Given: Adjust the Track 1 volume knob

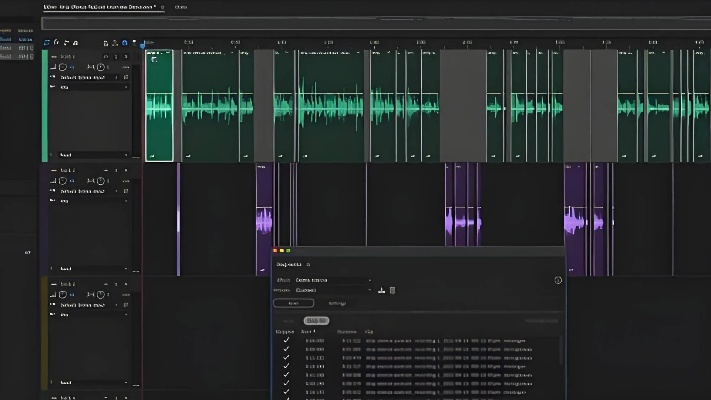Looking at the screenshot, I should tap(62, 67).
